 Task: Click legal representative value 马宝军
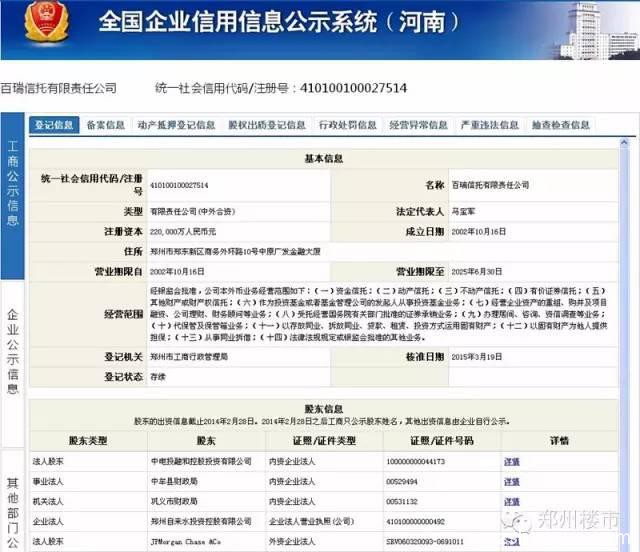click(463, 211)
